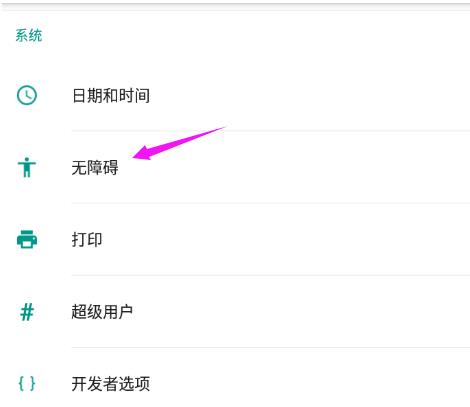Open the 开发者选项 developer options label
470x407 pixels.
pyautogui.click(x=111, y=384)
